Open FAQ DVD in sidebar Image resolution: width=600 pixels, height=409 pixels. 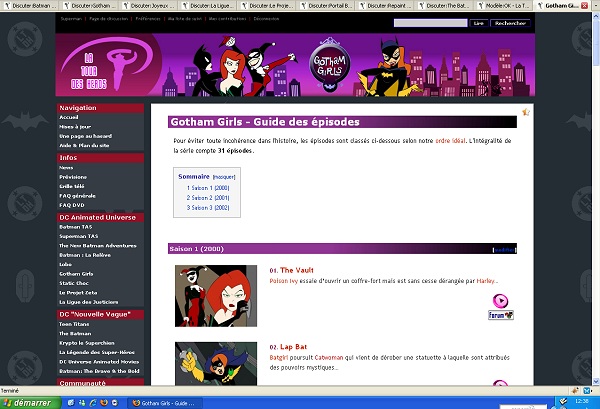pos(72,205)
